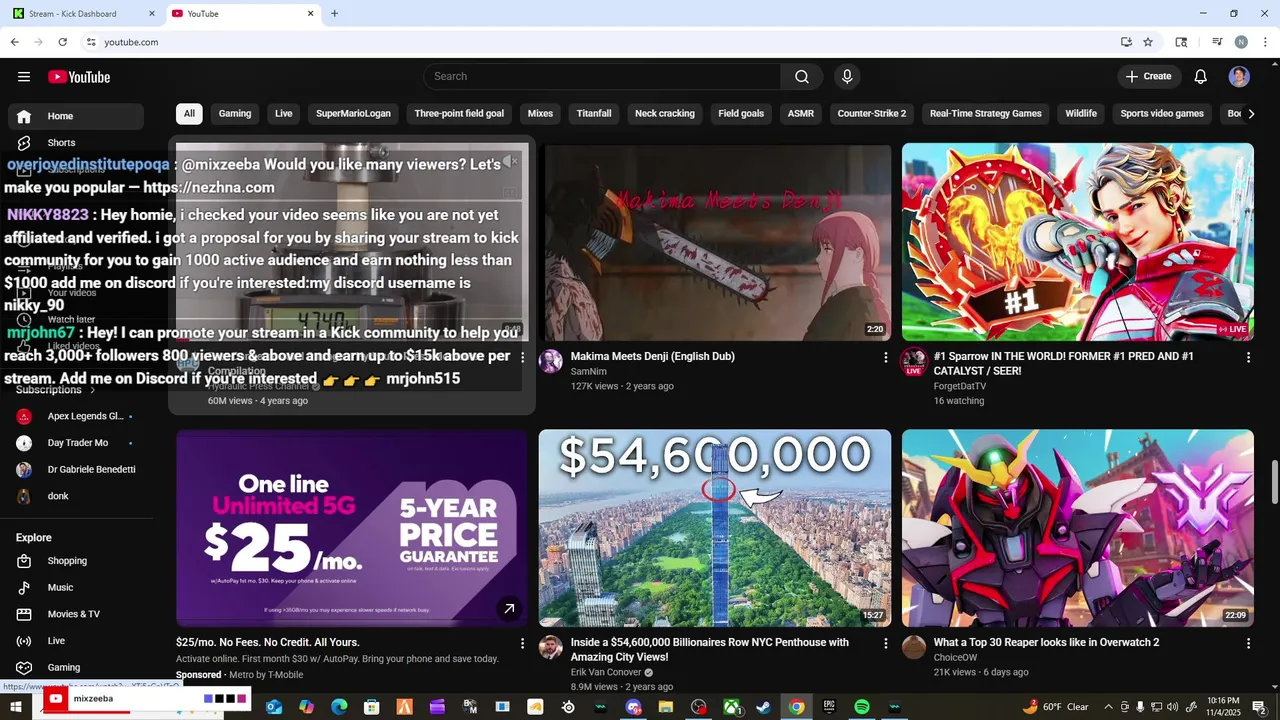Open Microsoft Edge from taskbar
This screenshot has height=720, width=1280.
(339, 707)
